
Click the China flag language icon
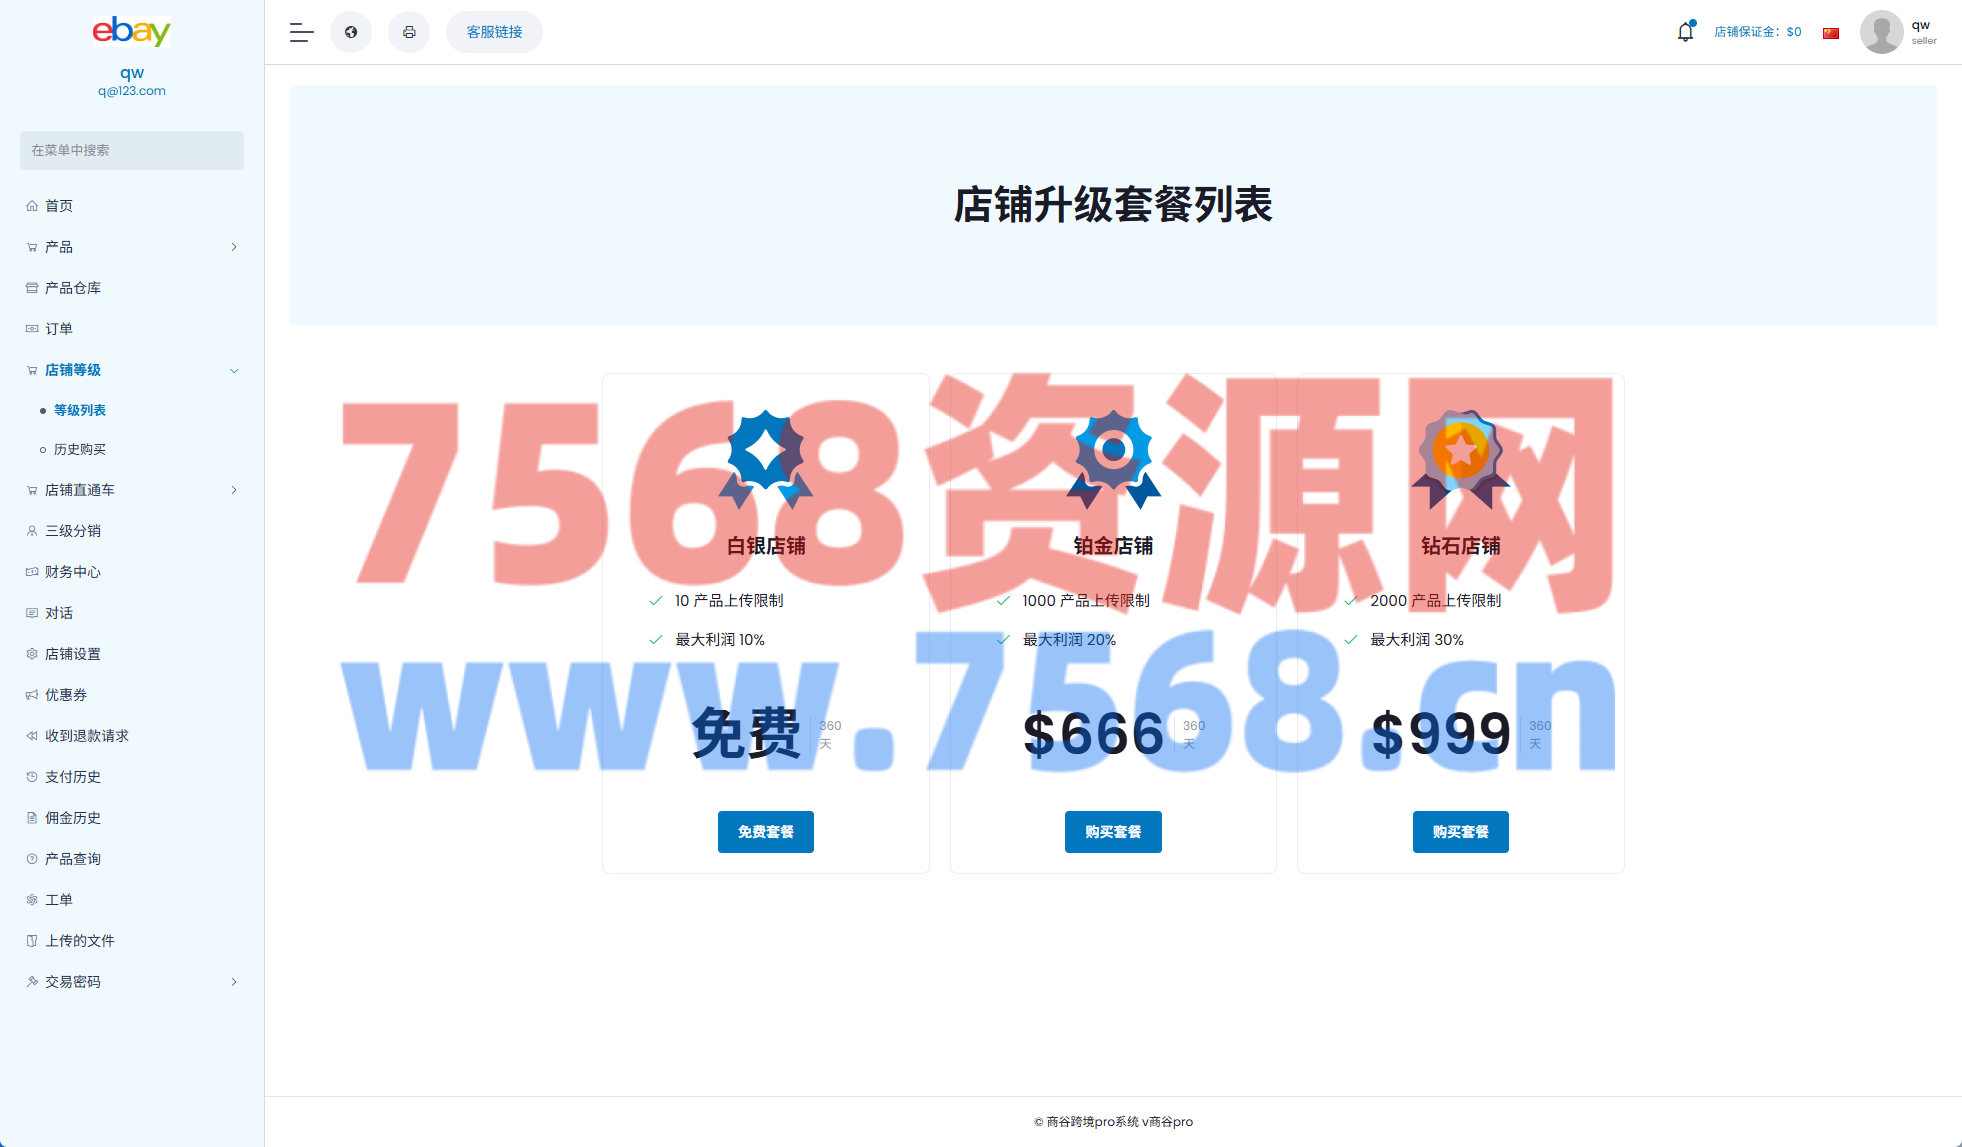click(1831, 33)
